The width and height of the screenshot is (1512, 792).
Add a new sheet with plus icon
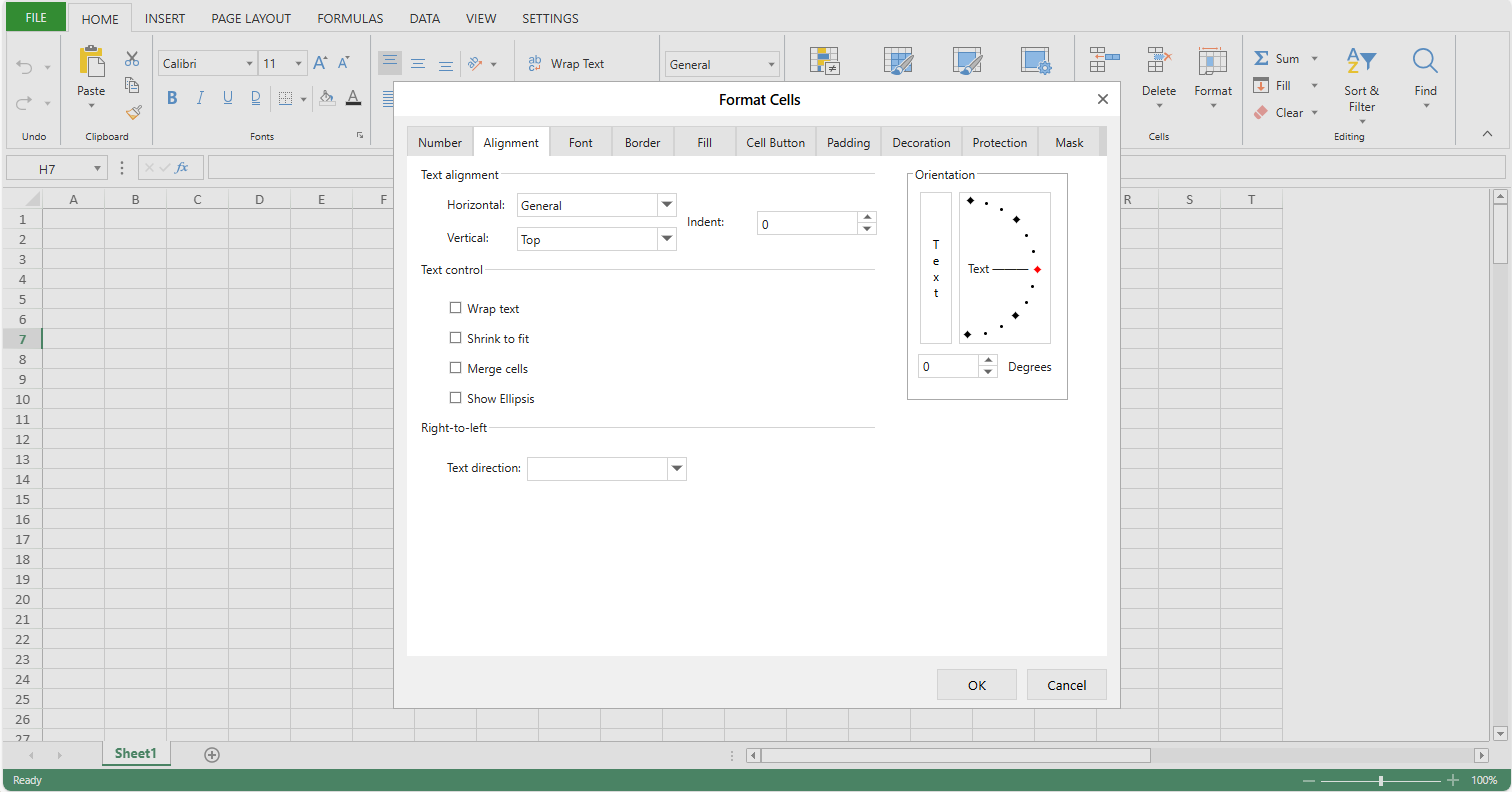(x=212, y=755)
